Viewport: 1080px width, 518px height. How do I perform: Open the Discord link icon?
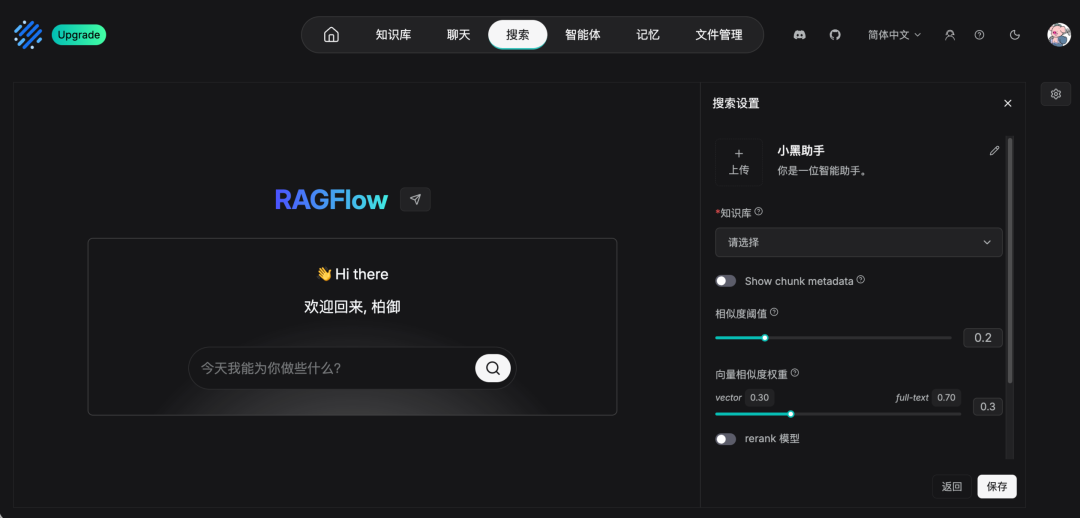tap(800, 34)
